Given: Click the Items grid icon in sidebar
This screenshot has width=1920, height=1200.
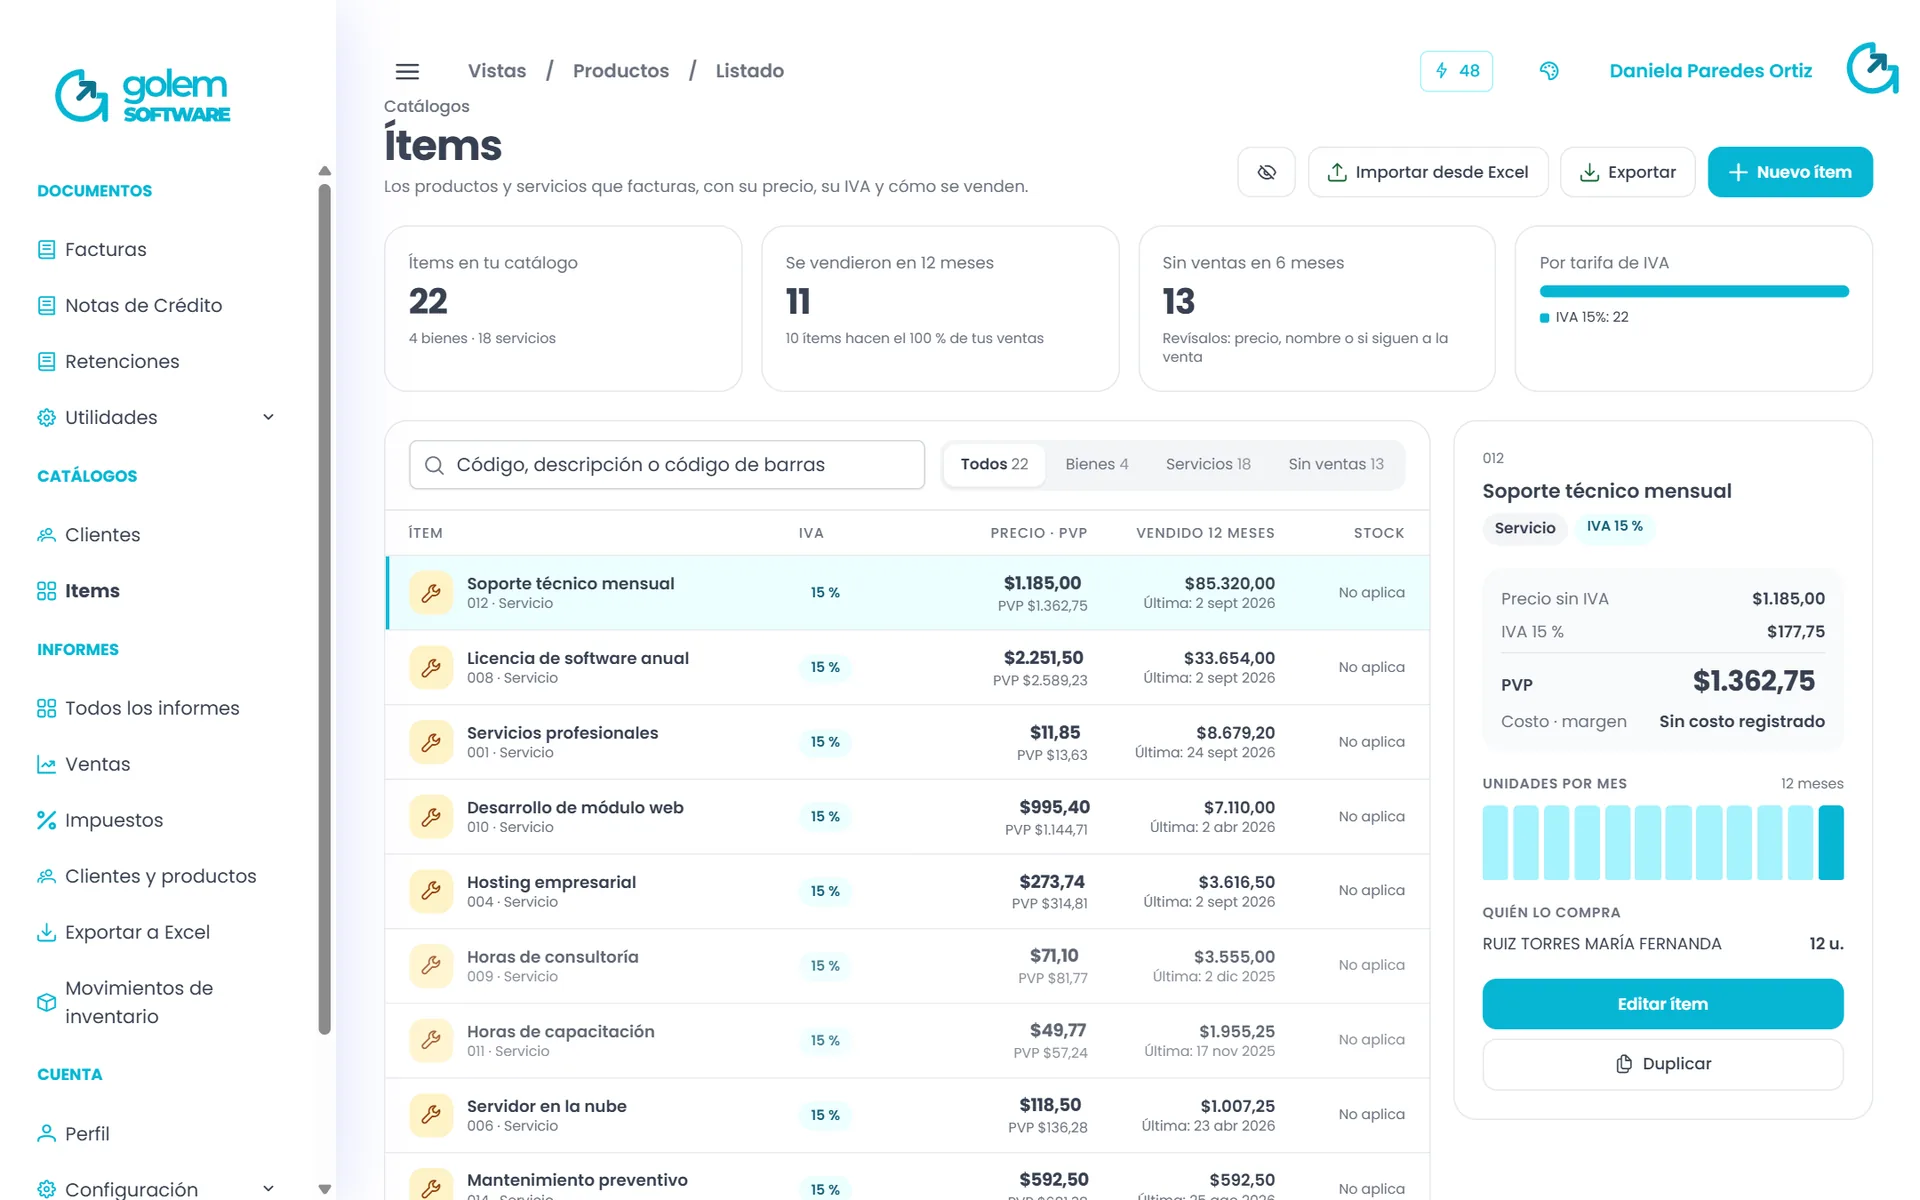Looking at the screenshot, I should pos(46,591).
